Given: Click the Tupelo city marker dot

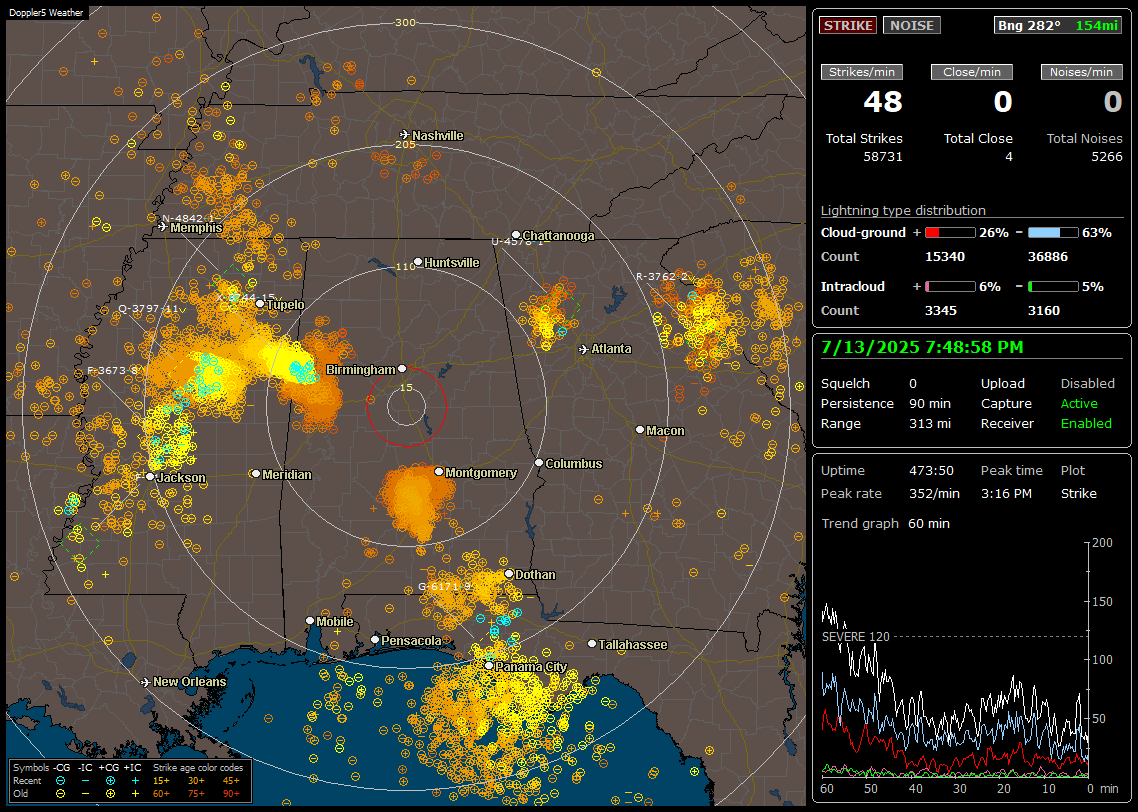Looking at the screenshot, I should [260, 304].
